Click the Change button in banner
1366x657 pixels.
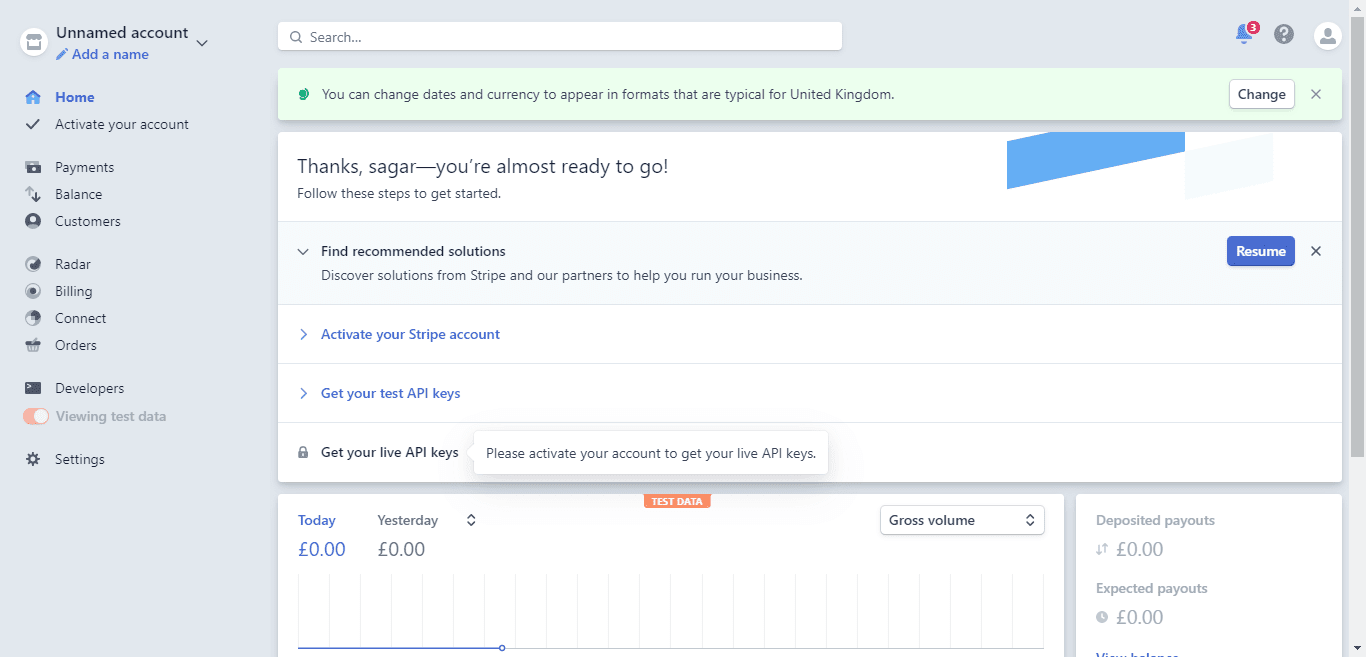(x=1262, y=94)
